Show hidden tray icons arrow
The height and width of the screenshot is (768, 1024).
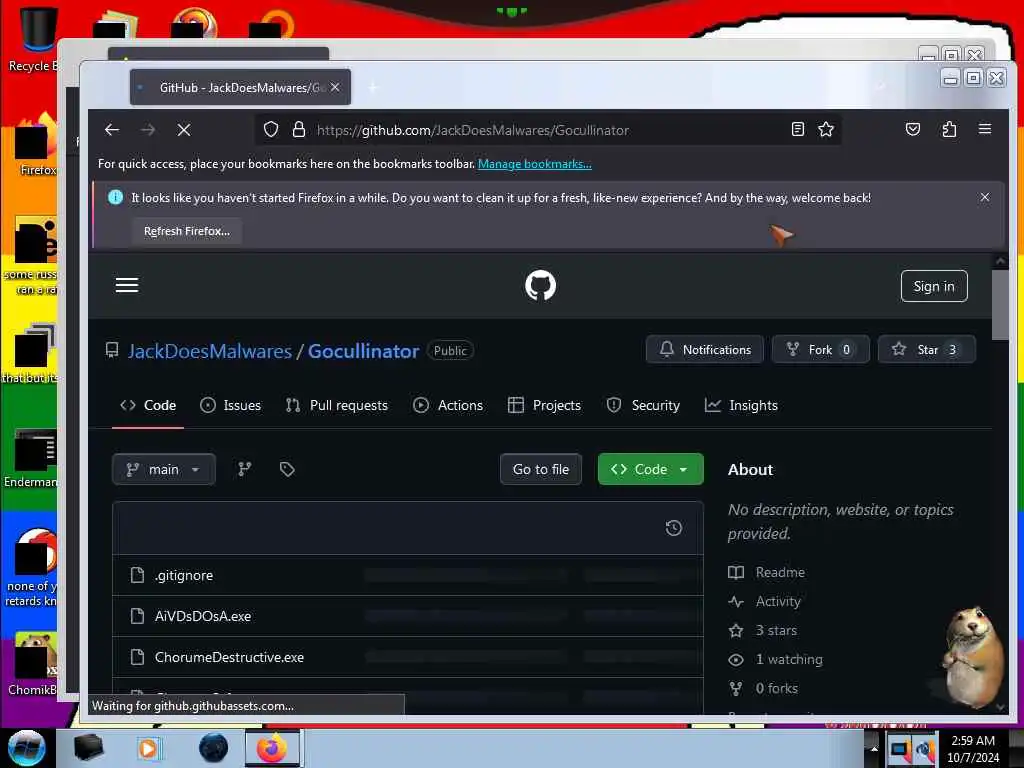[x=873, y=748]
